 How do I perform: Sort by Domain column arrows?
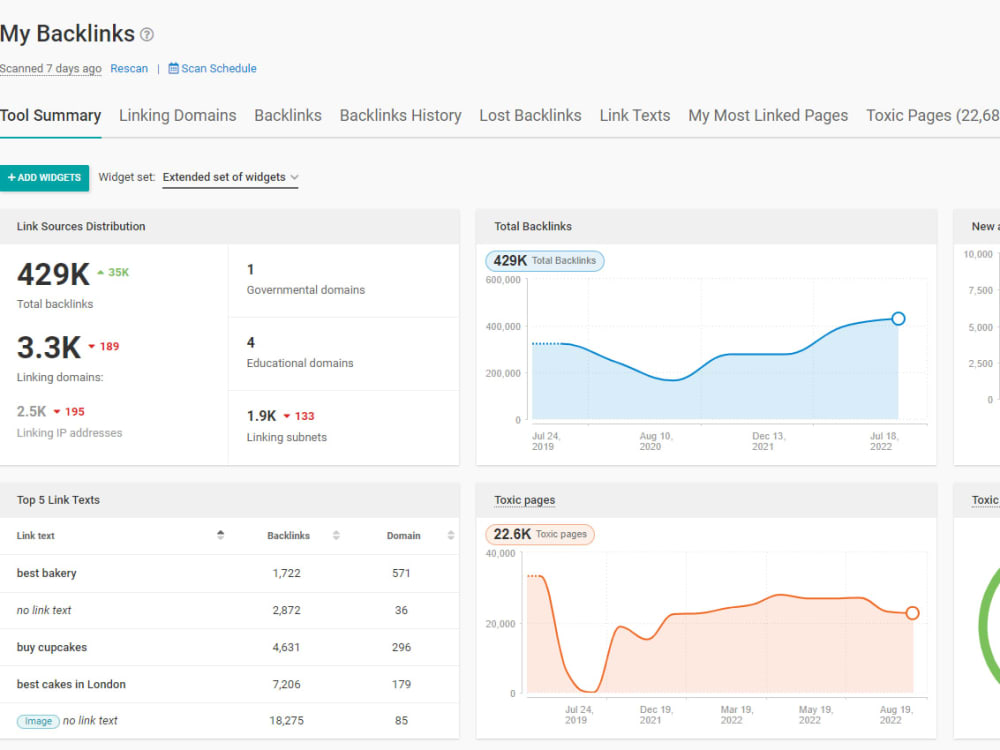pos(451,535)
